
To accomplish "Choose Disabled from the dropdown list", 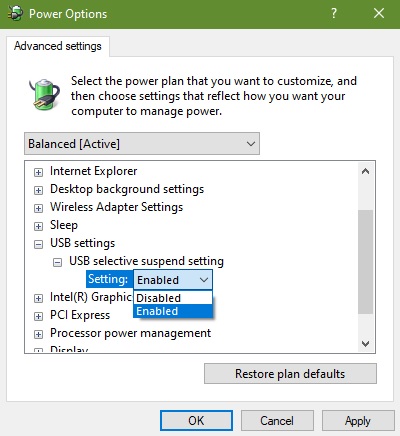I will (173, 298).
